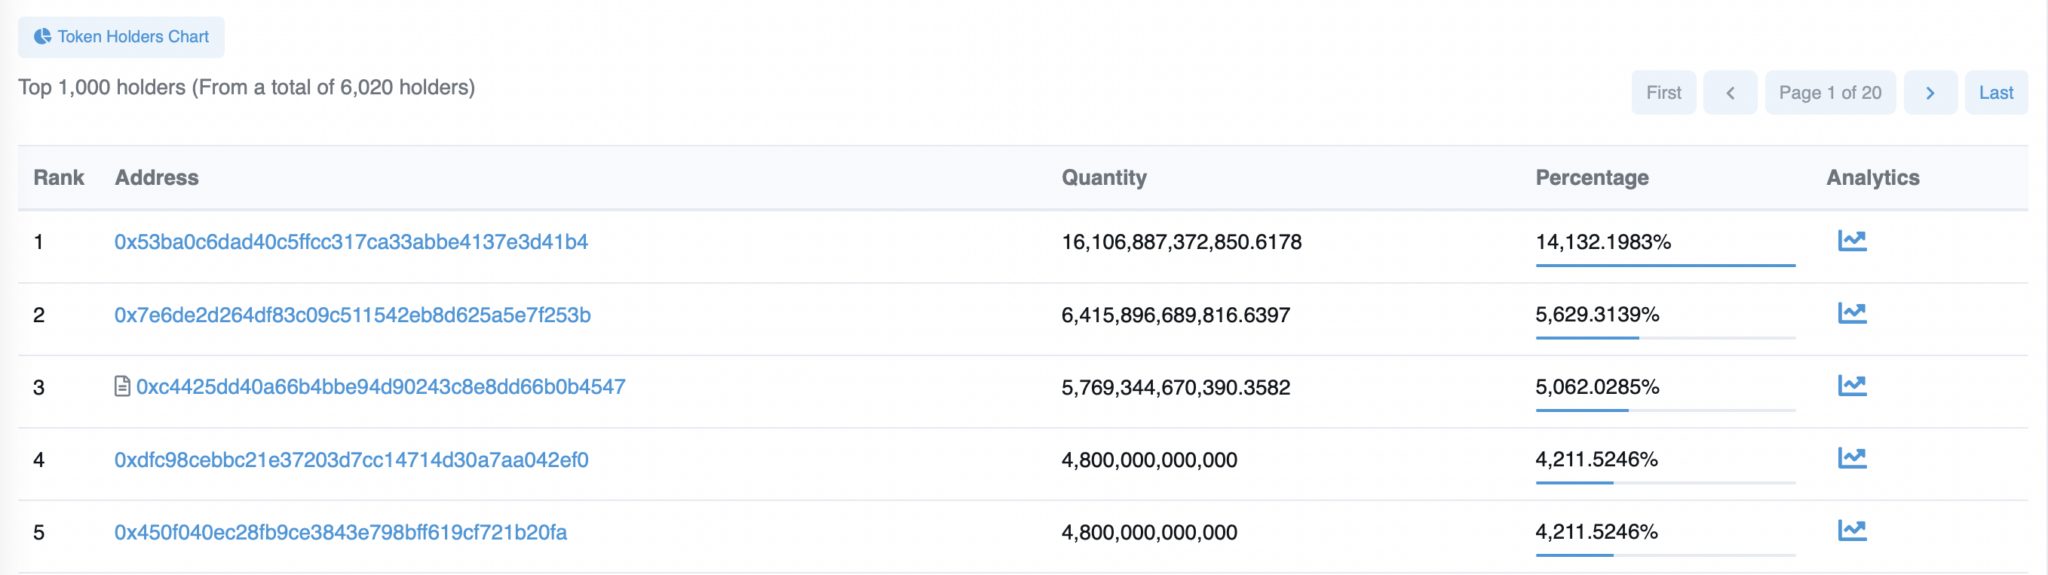
Task: Select quantity 4,800,000,000,000 in rank 4 row
Action: tap(1149, 460)
